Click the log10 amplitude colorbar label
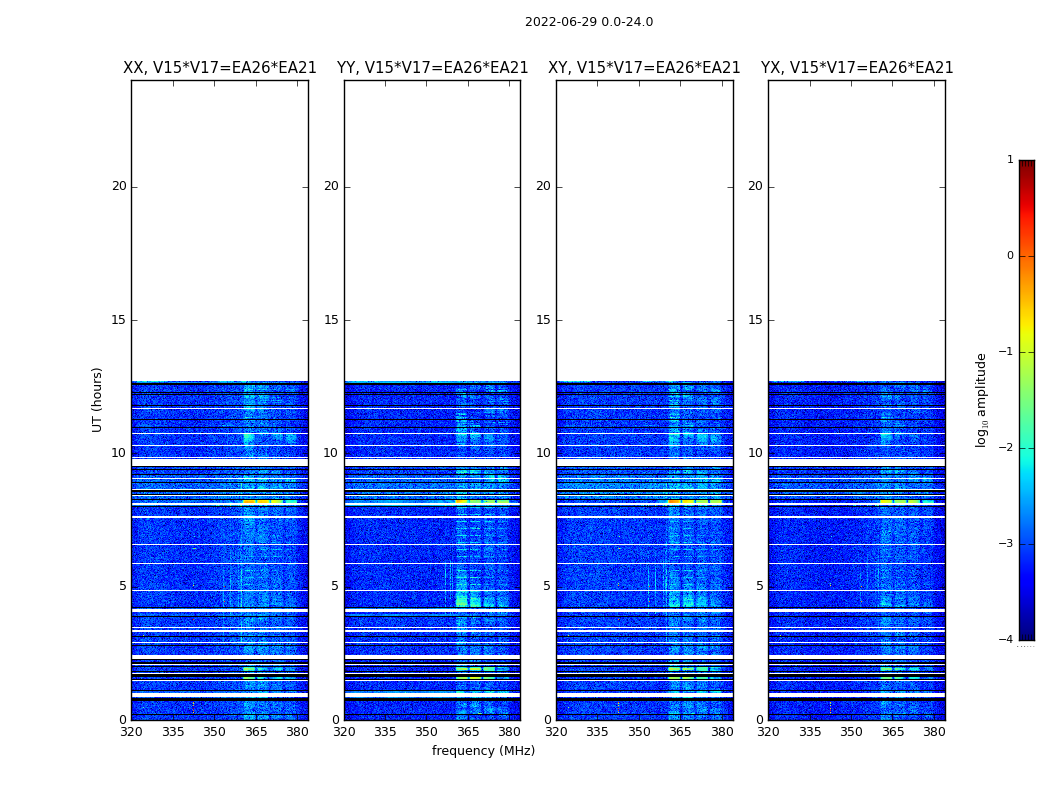Viewport: 1050px width, 800px height. point(982,399)
